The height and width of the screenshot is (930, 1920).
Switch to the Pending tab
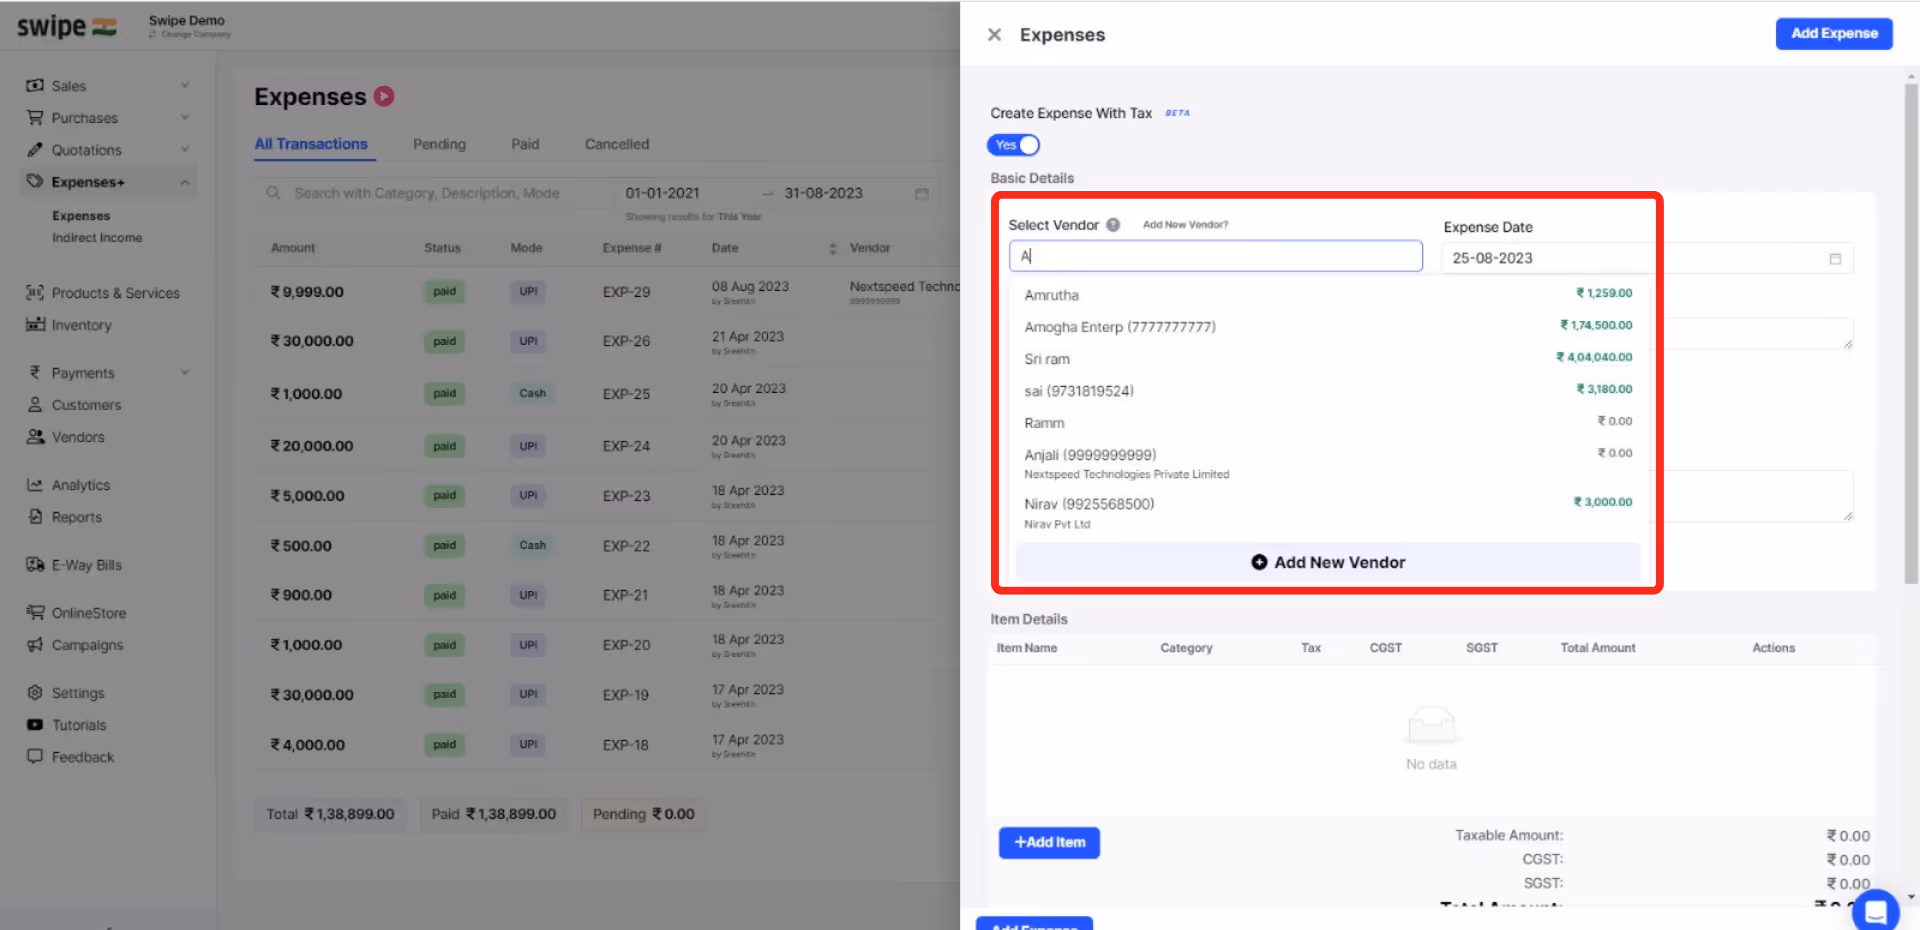click(x=439, y=144)
